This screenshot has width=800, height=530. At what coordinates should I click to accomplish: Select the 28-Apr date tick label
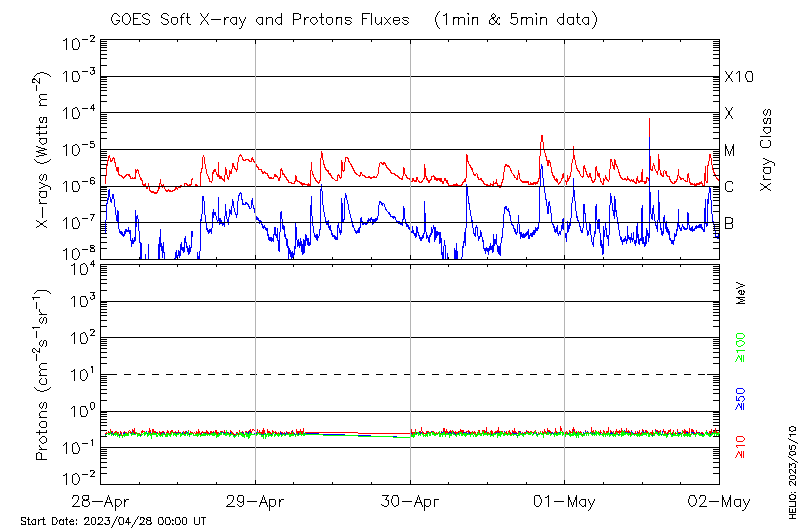(x=101, y=500)
